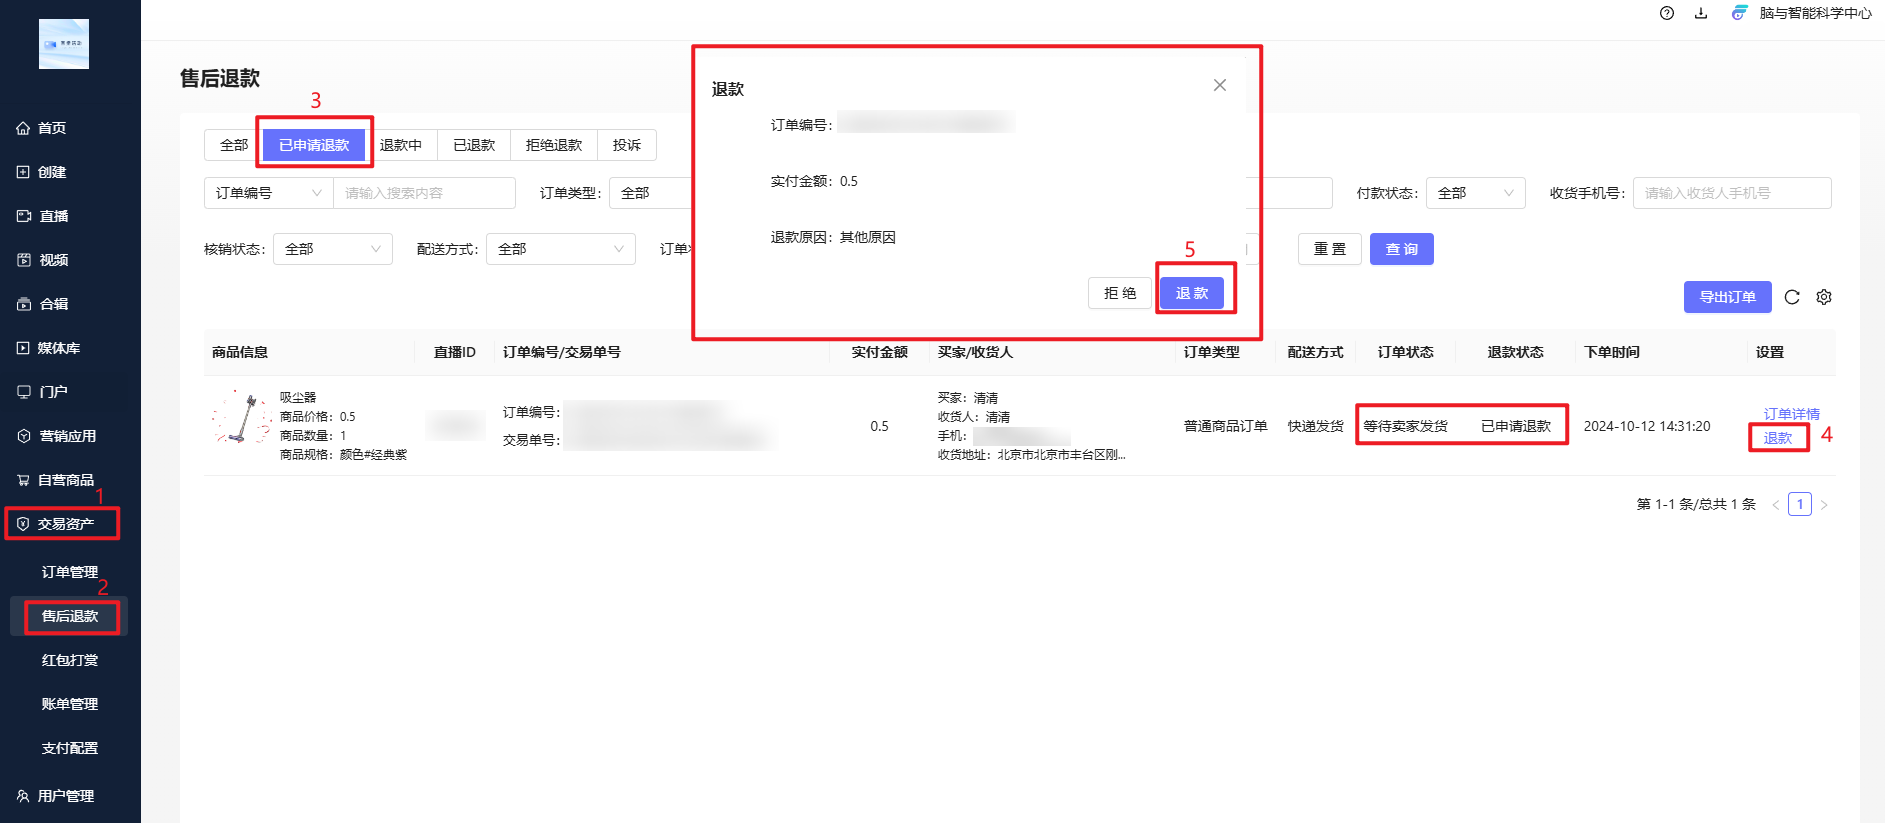Expand the 订单编号 search type dropdown
This screenshot has height=823, width=1885.
tap(268, 193)
